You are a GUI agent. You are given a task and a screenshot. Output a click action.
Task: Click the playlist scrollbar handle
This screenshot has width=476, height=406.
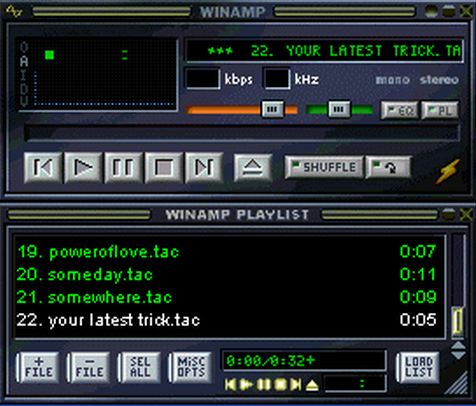[x=457, y=321]
